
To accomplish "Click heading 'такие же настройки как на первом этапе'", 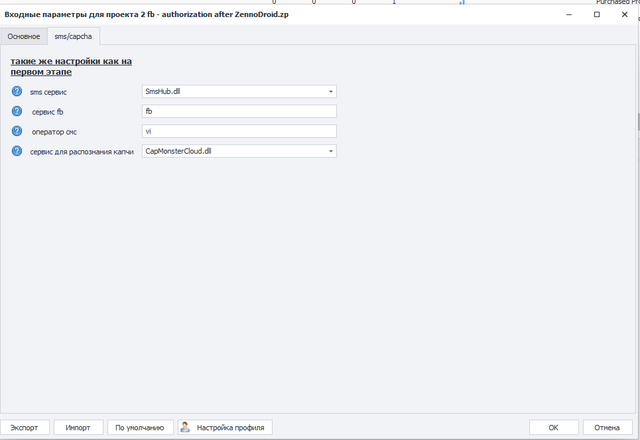I will [x=71, y=67].
